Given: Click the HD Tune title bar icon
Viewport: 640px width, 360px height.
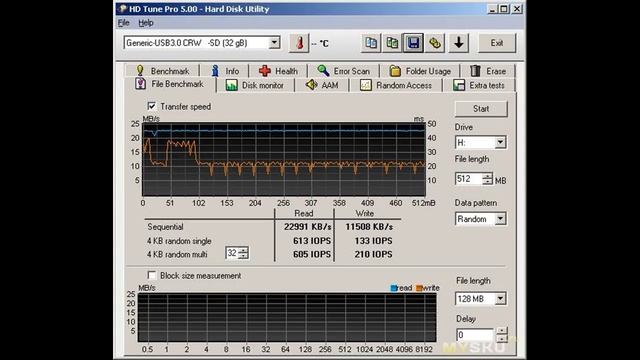Looking at the screenshot, I should pyautogui.click(x=122, y=9).
